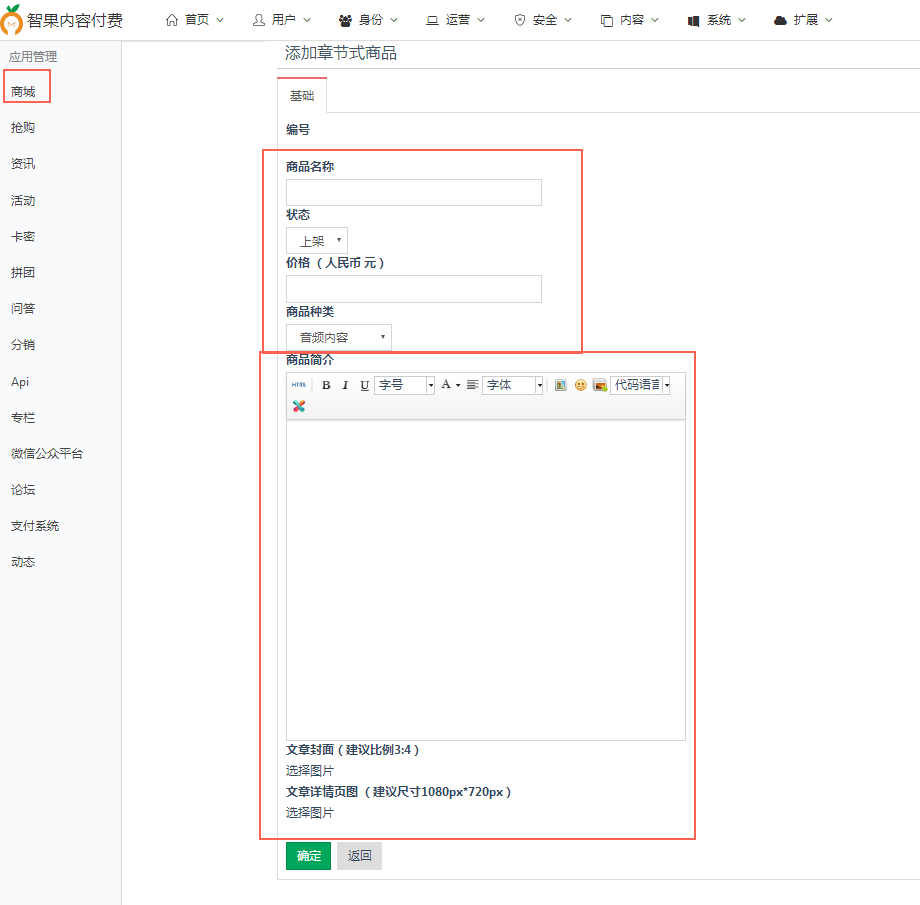Open the 字体 font family dropdown

tap(512, 385)
